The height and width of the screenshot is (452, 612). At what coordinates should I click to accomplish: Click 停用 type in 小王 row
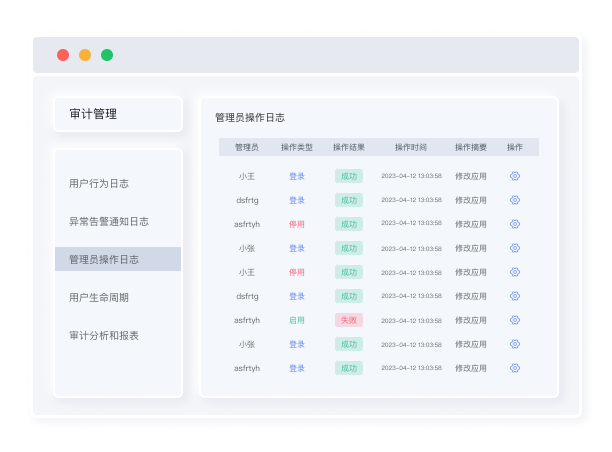(297, 272)
